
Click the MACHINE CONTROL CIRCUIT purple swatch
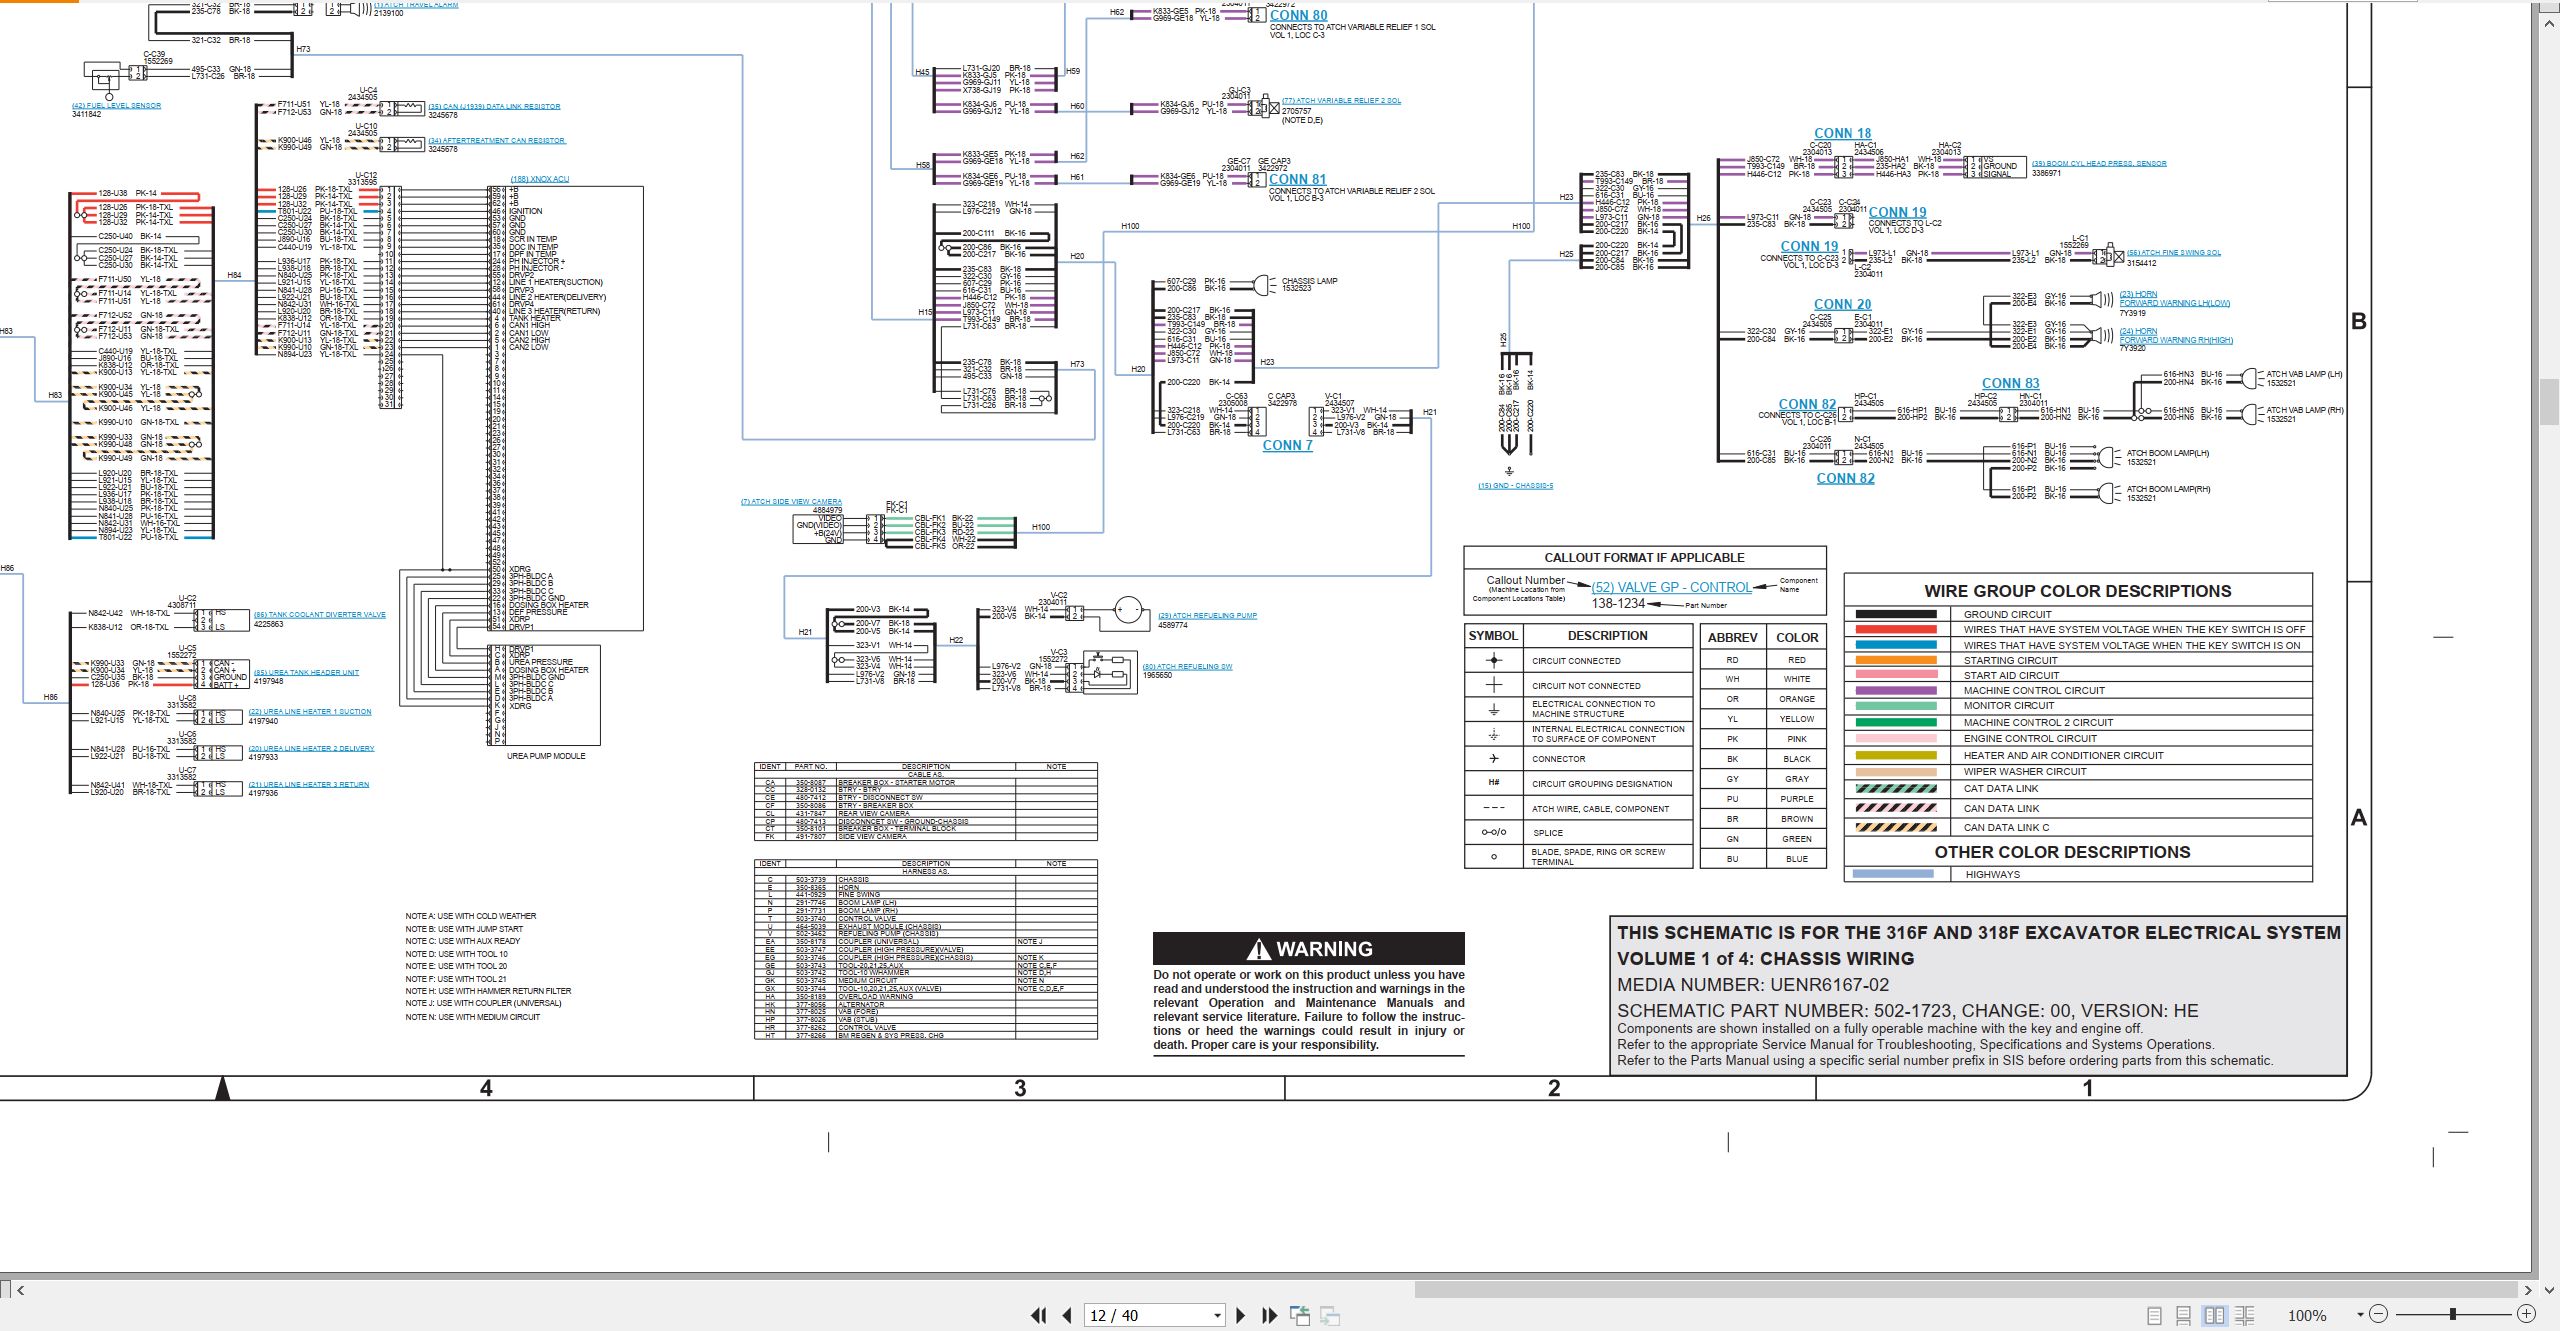pyautogui.click(x=1895, y=690)
